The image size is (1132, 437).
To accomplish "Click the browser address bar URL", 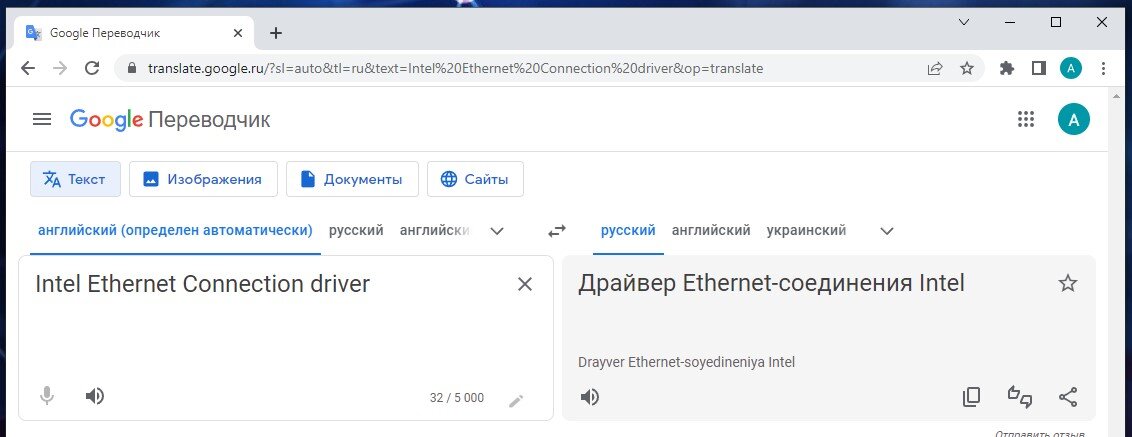I will [456, 69].
